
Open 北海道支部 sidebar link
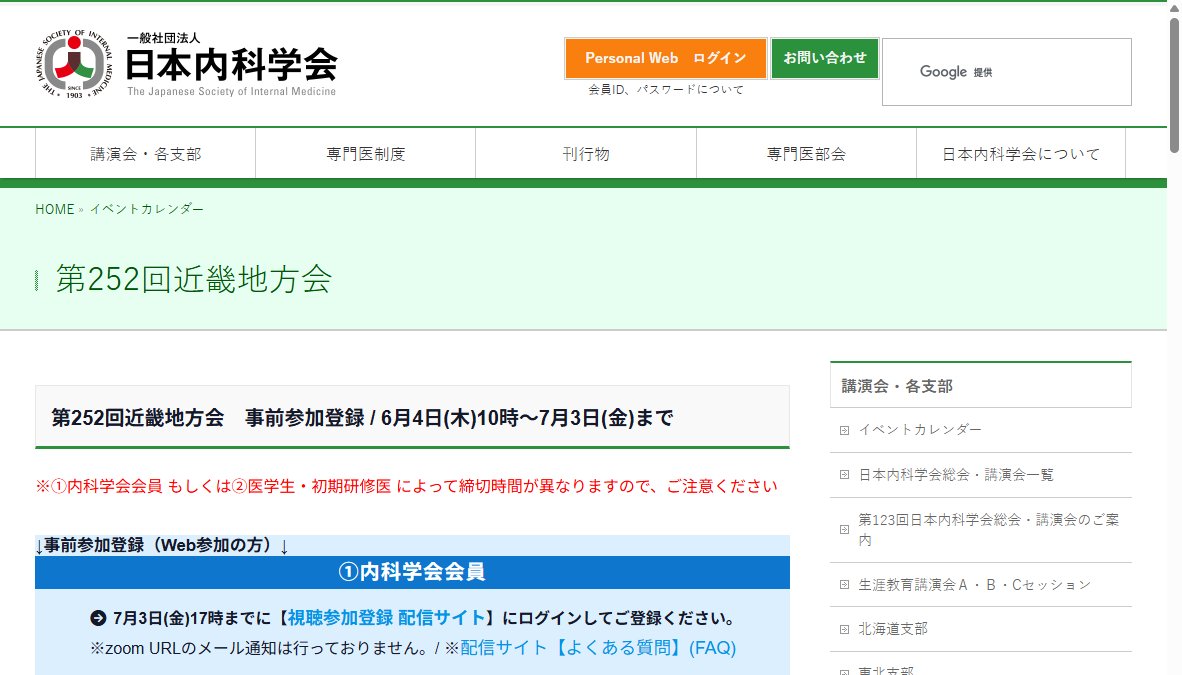(x=893, y=629)
